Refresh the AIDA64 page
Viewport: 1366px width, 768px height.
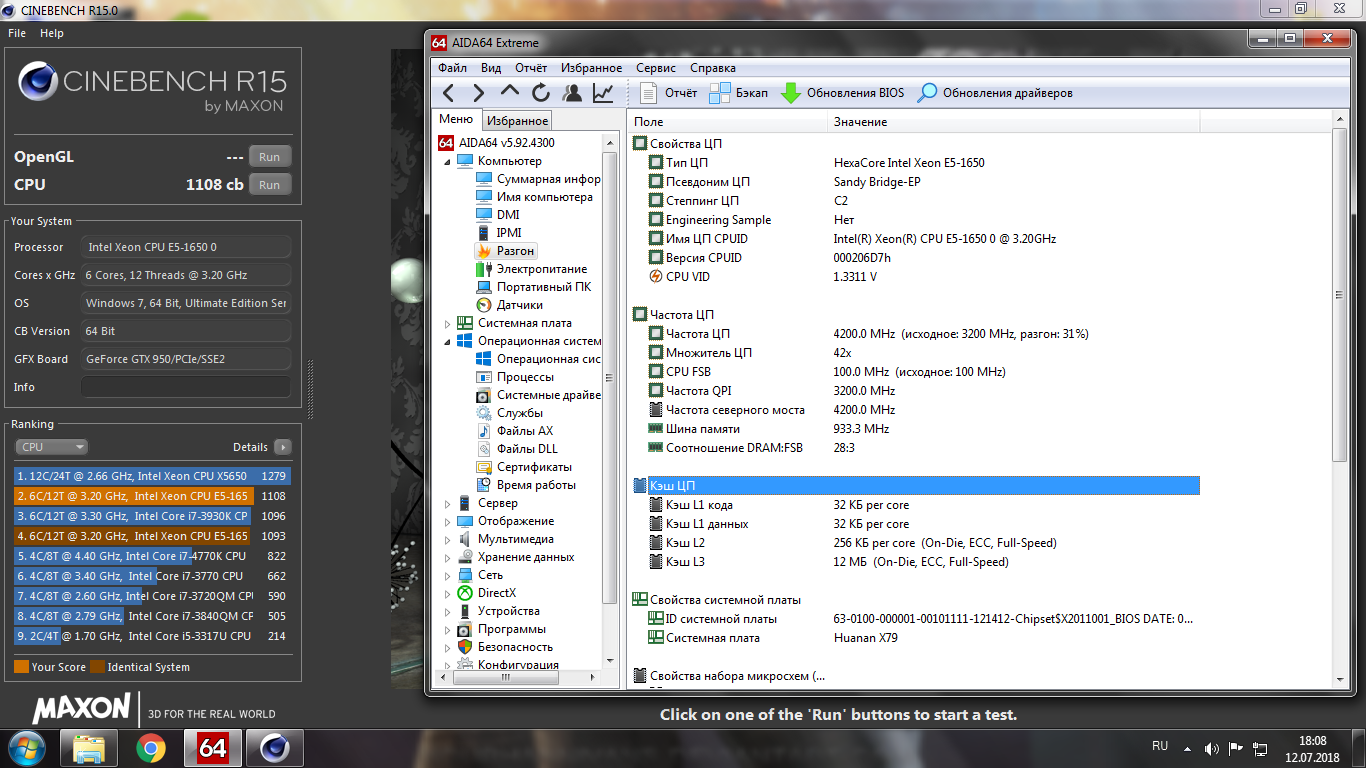point(541,93)
